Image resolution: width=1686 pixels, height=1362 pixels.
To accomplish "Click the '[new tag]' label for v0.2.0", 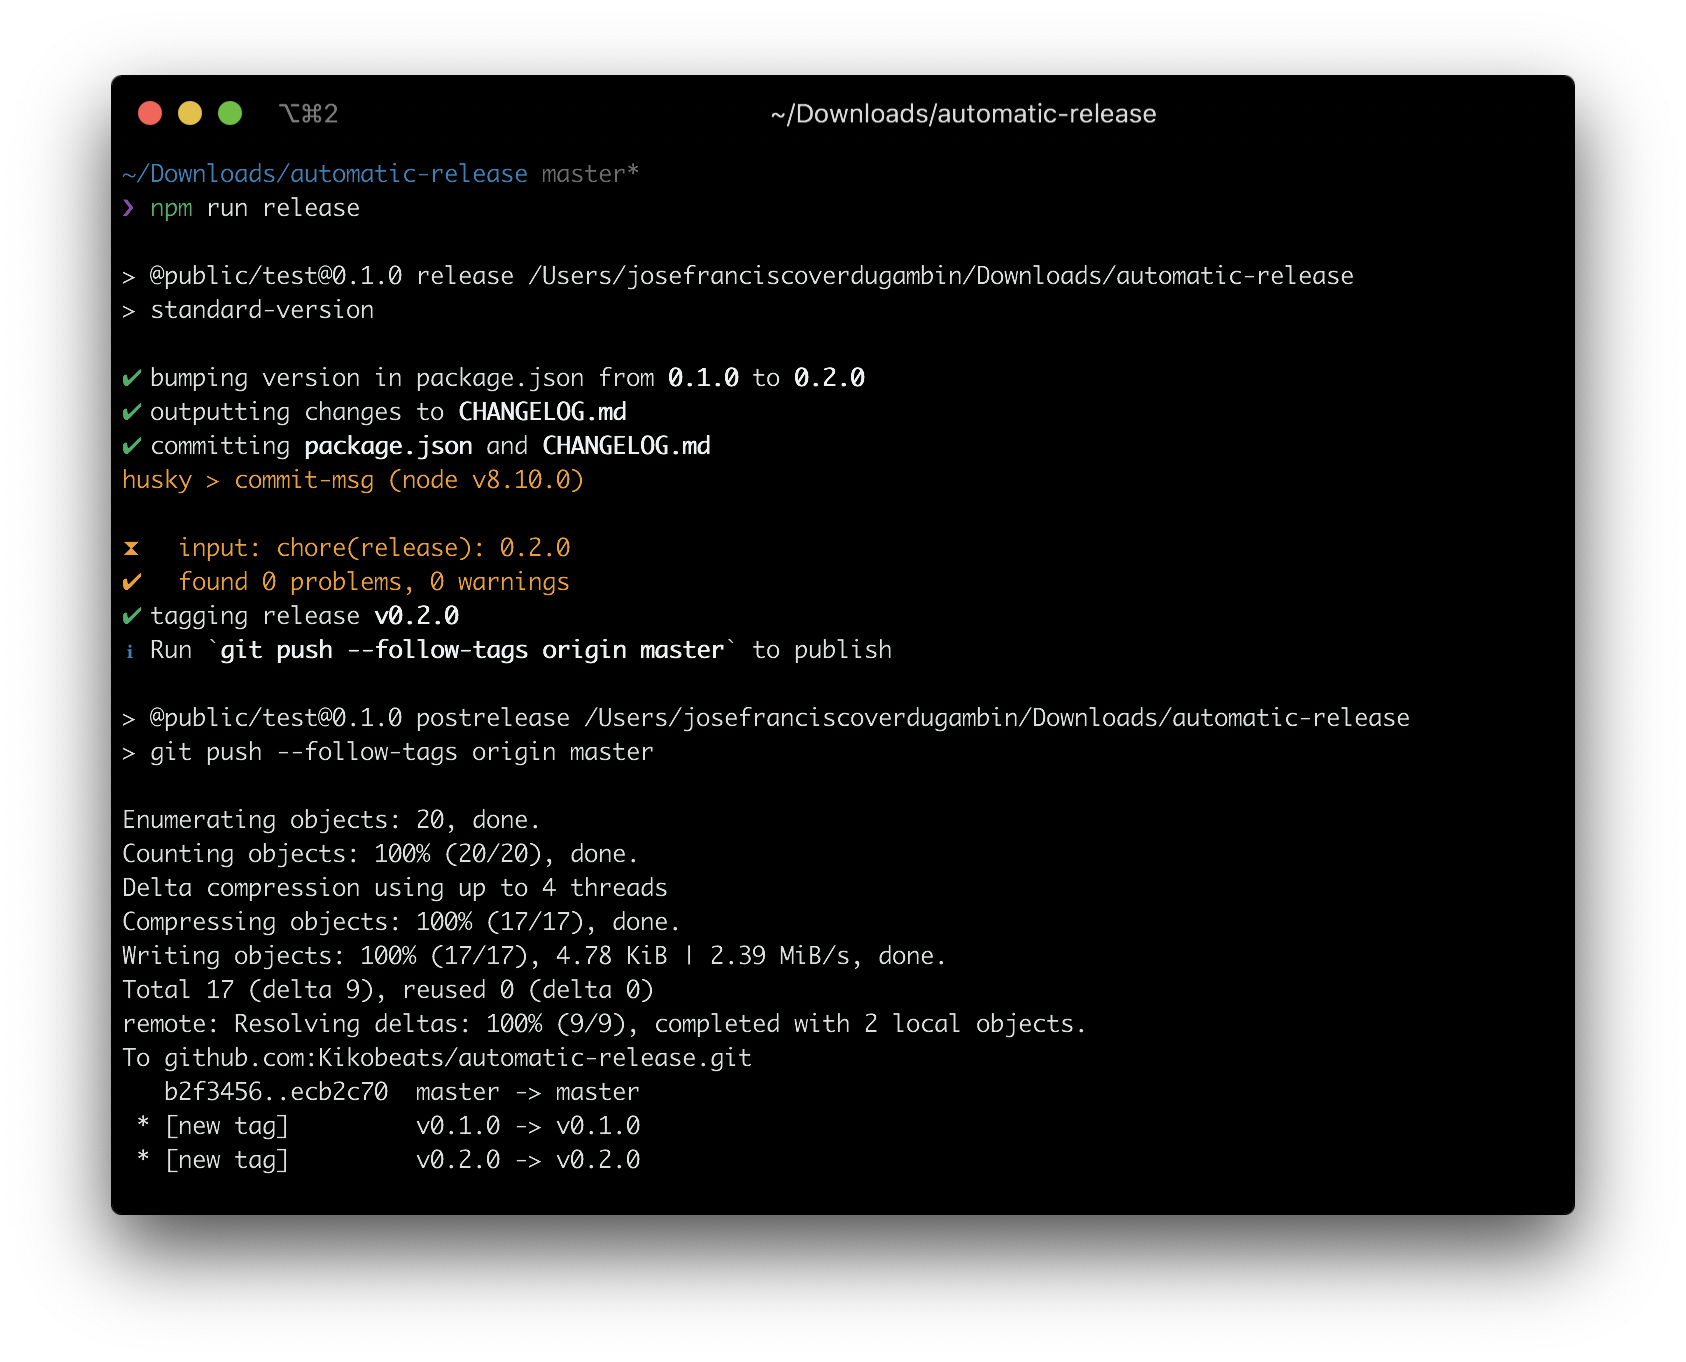I will click(x=227, y=1160).
